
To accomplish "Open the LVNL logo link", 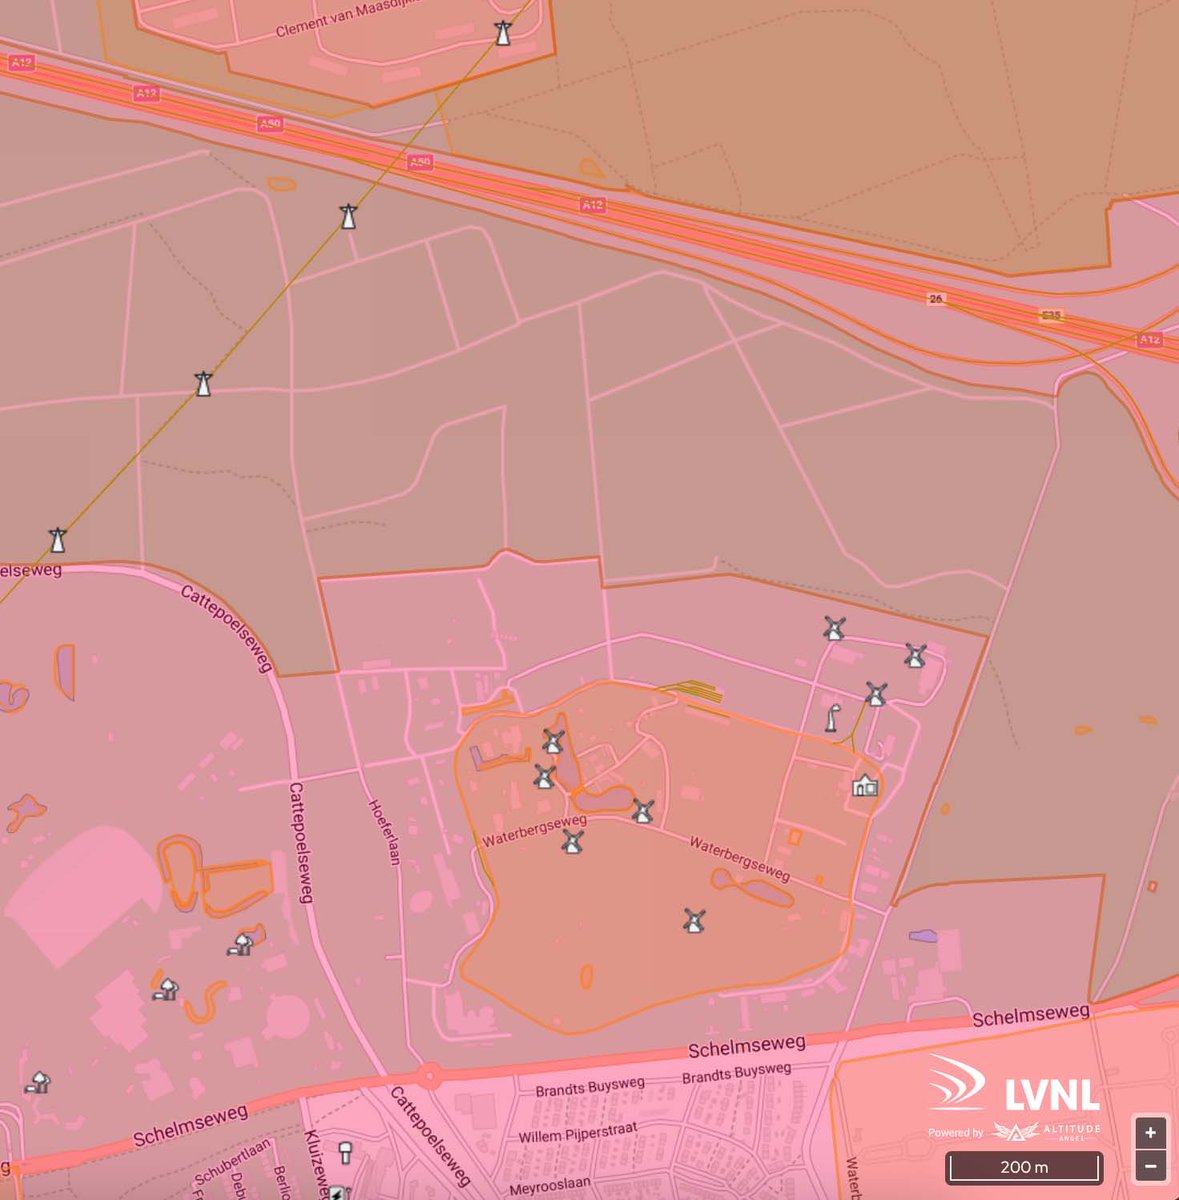I will tap(1014, 1084).
